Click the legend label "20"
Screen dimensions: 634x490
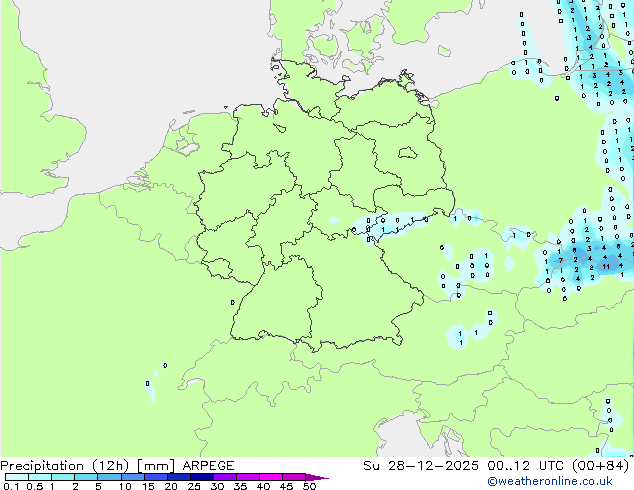tap(171, 486)
